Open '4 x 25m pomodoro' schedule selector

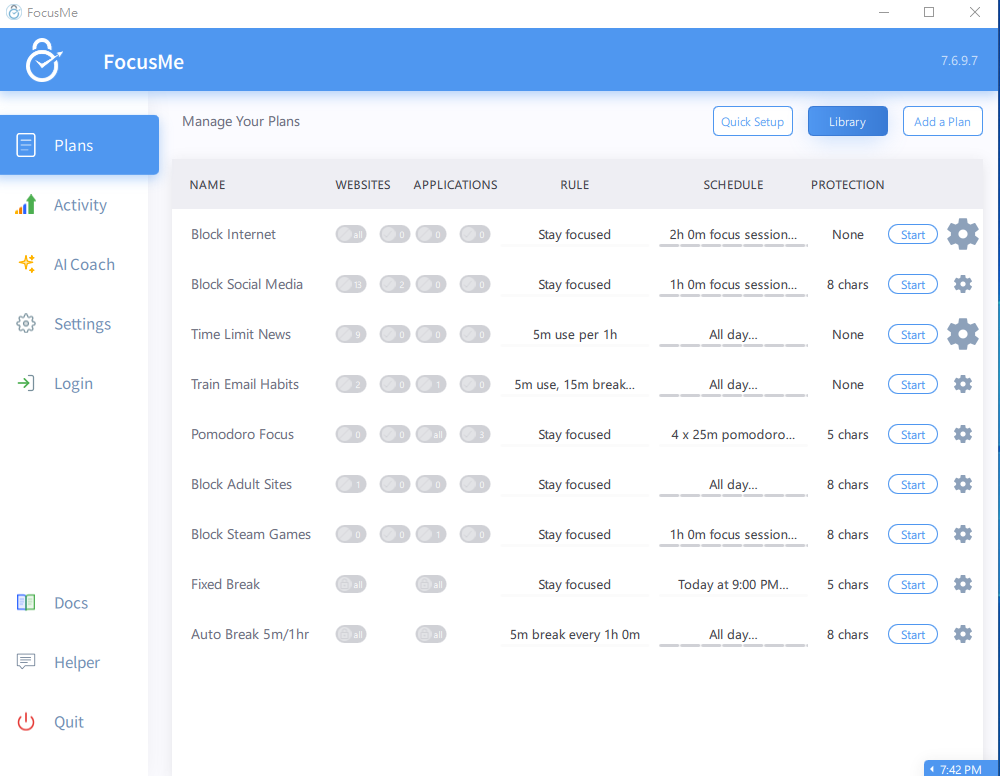tap(733, 435)
